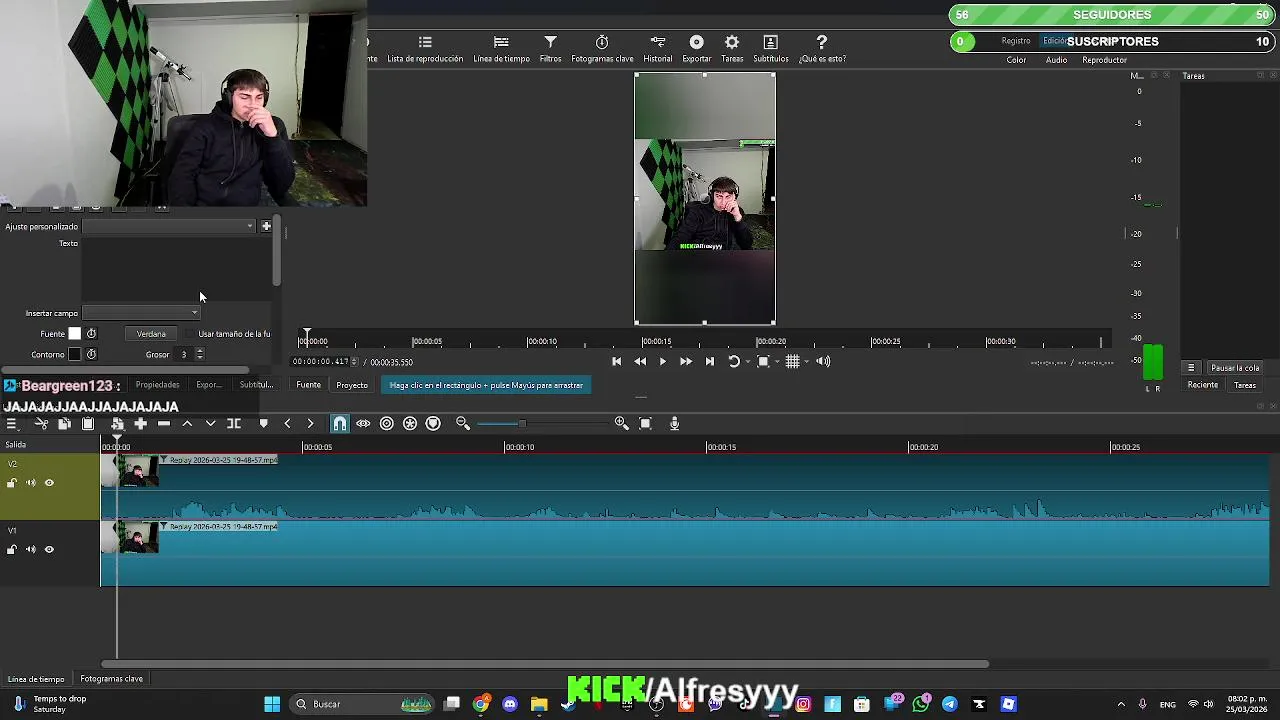Toggle lock on track V2
Image resolution: width=1280 pixels, height=720 pixels.
click(12, 483)
